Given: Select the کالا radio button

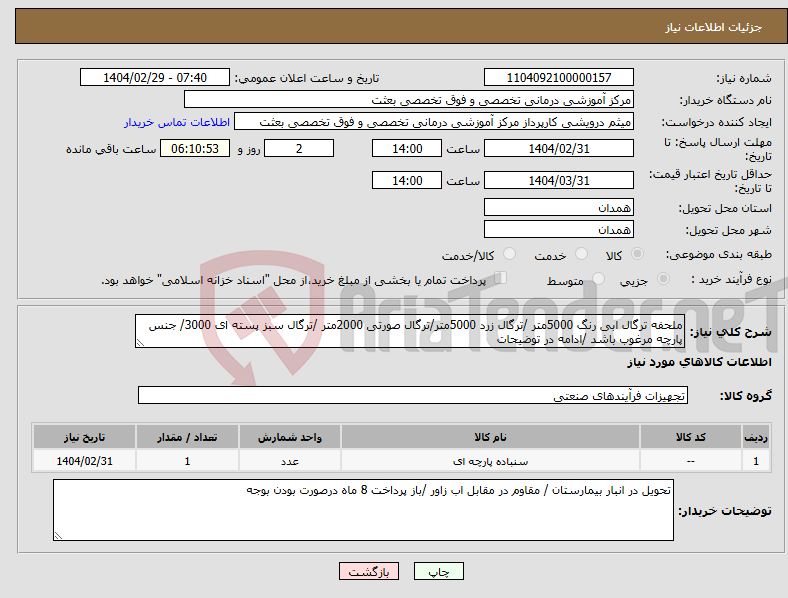Looking at the screenshot, I should click(x=637, y=254).
